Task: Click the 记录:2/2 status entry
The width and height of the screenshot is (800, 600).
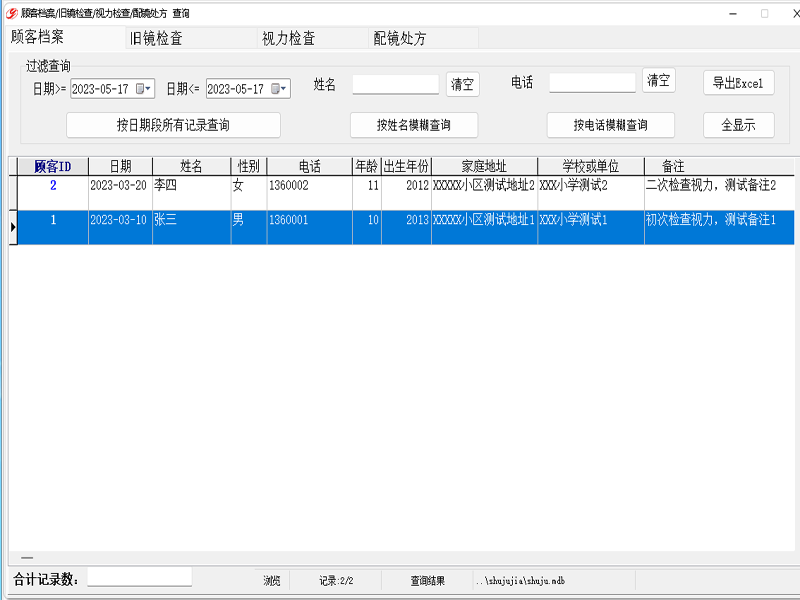Action: point(336,581)
